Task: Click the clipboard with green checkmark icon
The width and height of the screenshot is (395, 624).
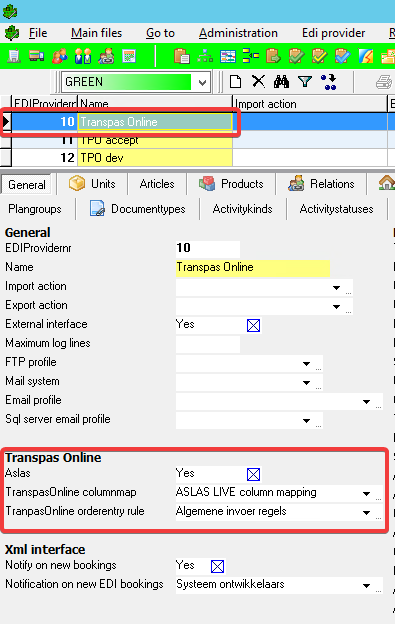Action: (x=296, y=56)
